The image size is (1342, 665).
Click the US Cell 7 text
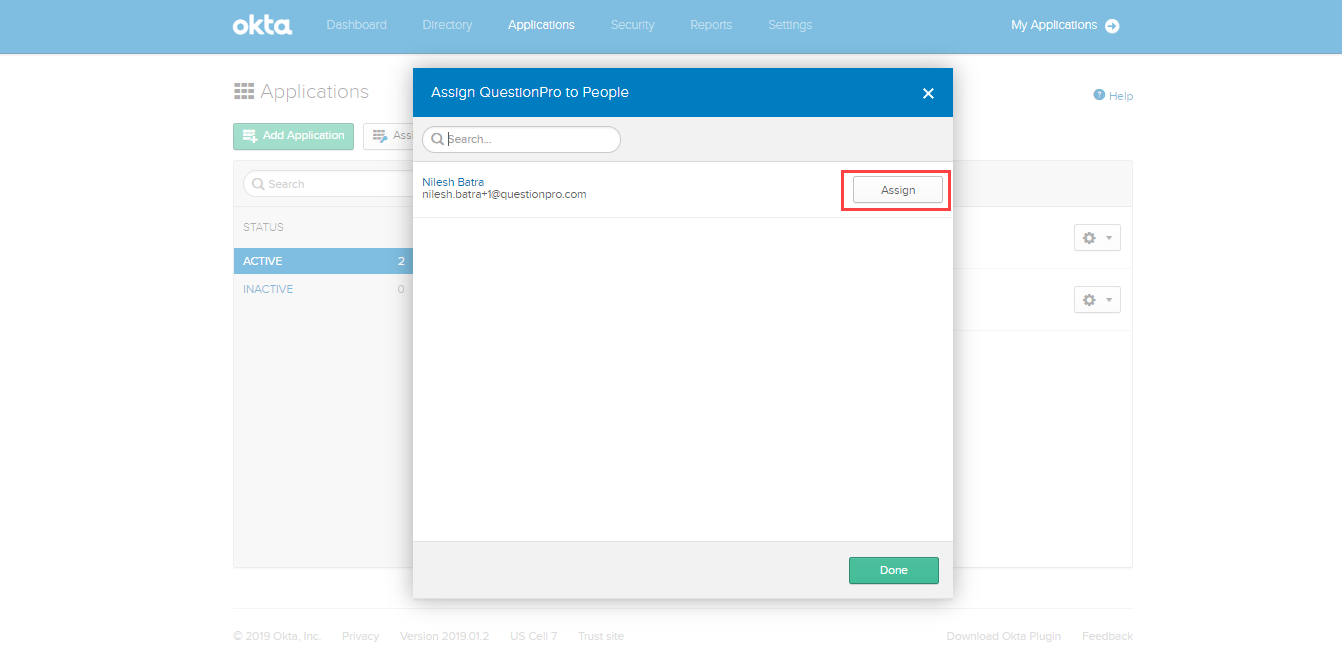(x=533, y=636)
